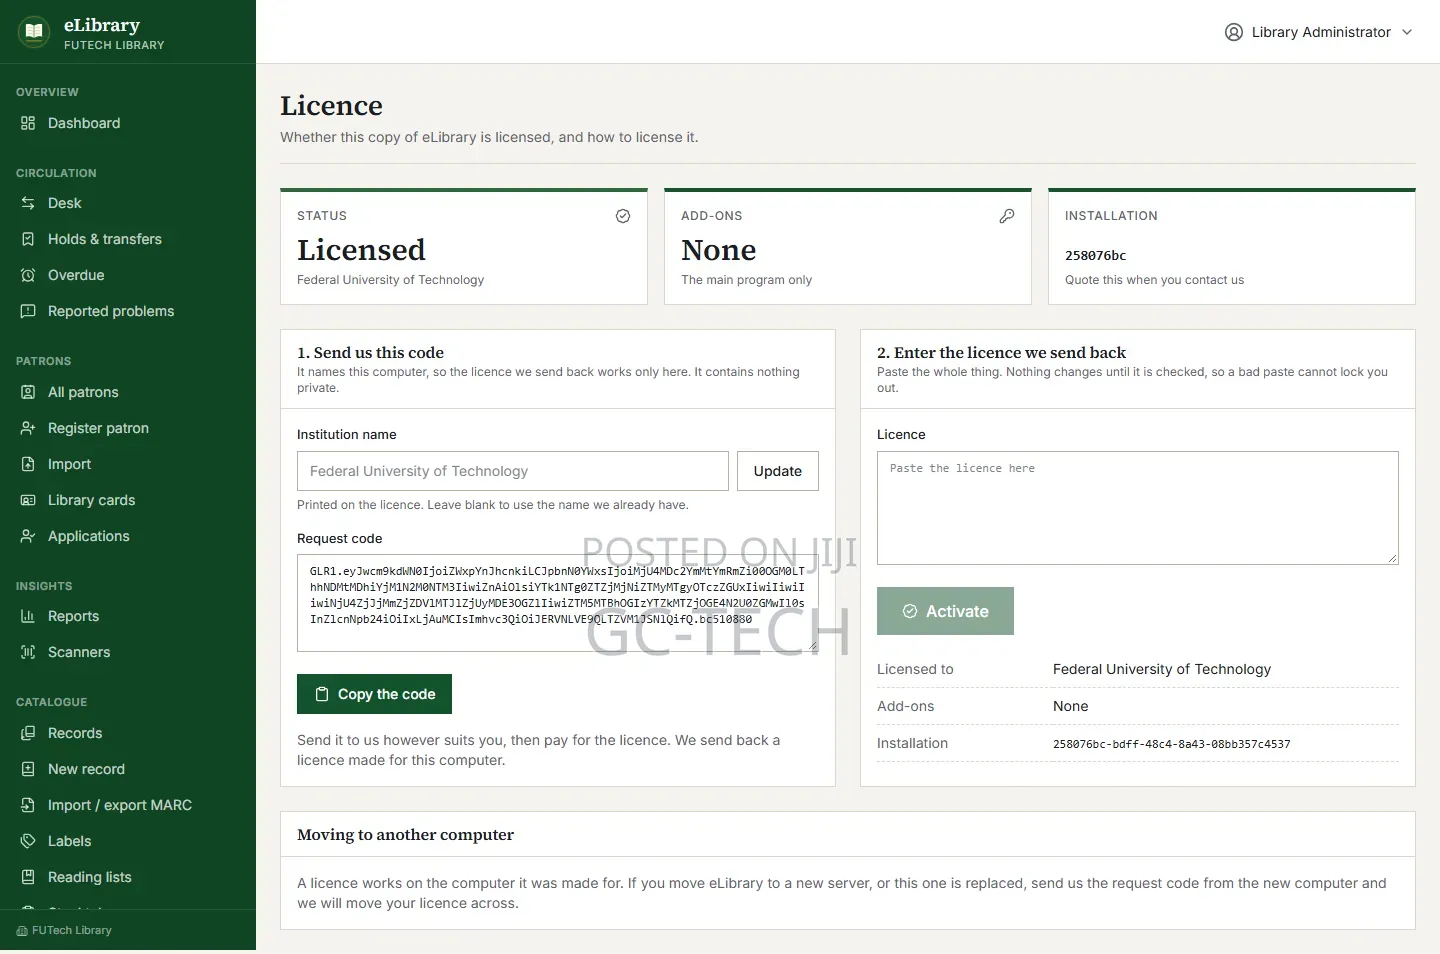This screenshot has height=954, width=1440.
Task: Click the Reported problems speech bubble icon
Action: 28,311
